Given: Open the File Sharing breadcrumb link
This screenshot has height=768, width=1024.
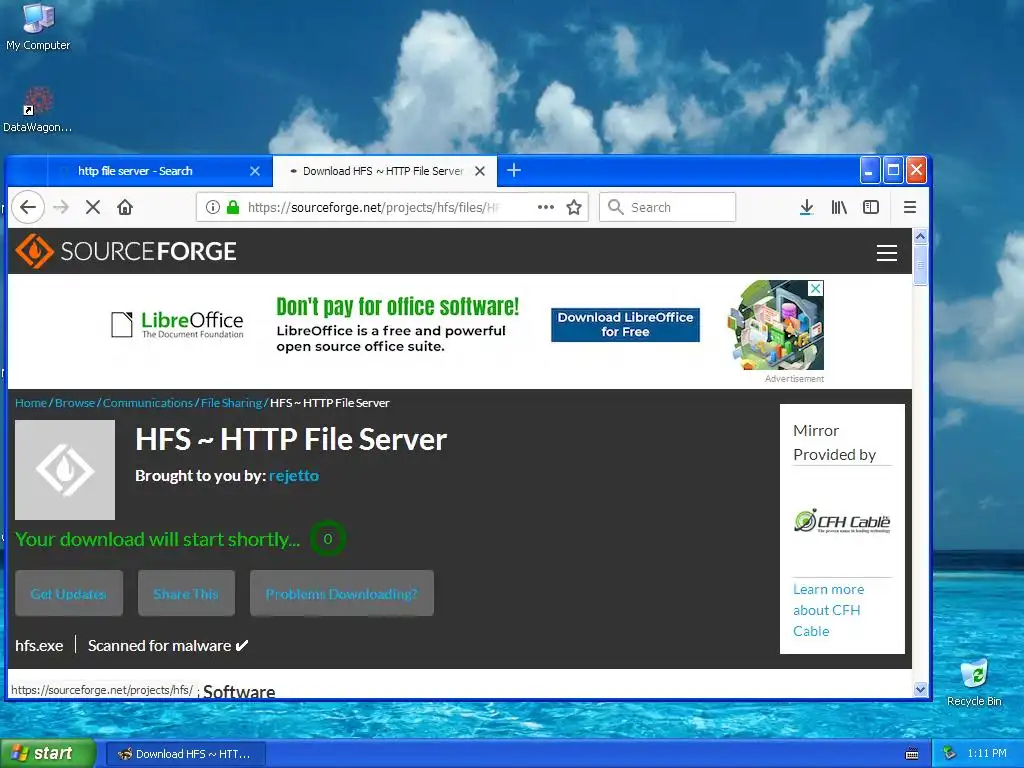Looking at the screenshot, I should point(231,403).
